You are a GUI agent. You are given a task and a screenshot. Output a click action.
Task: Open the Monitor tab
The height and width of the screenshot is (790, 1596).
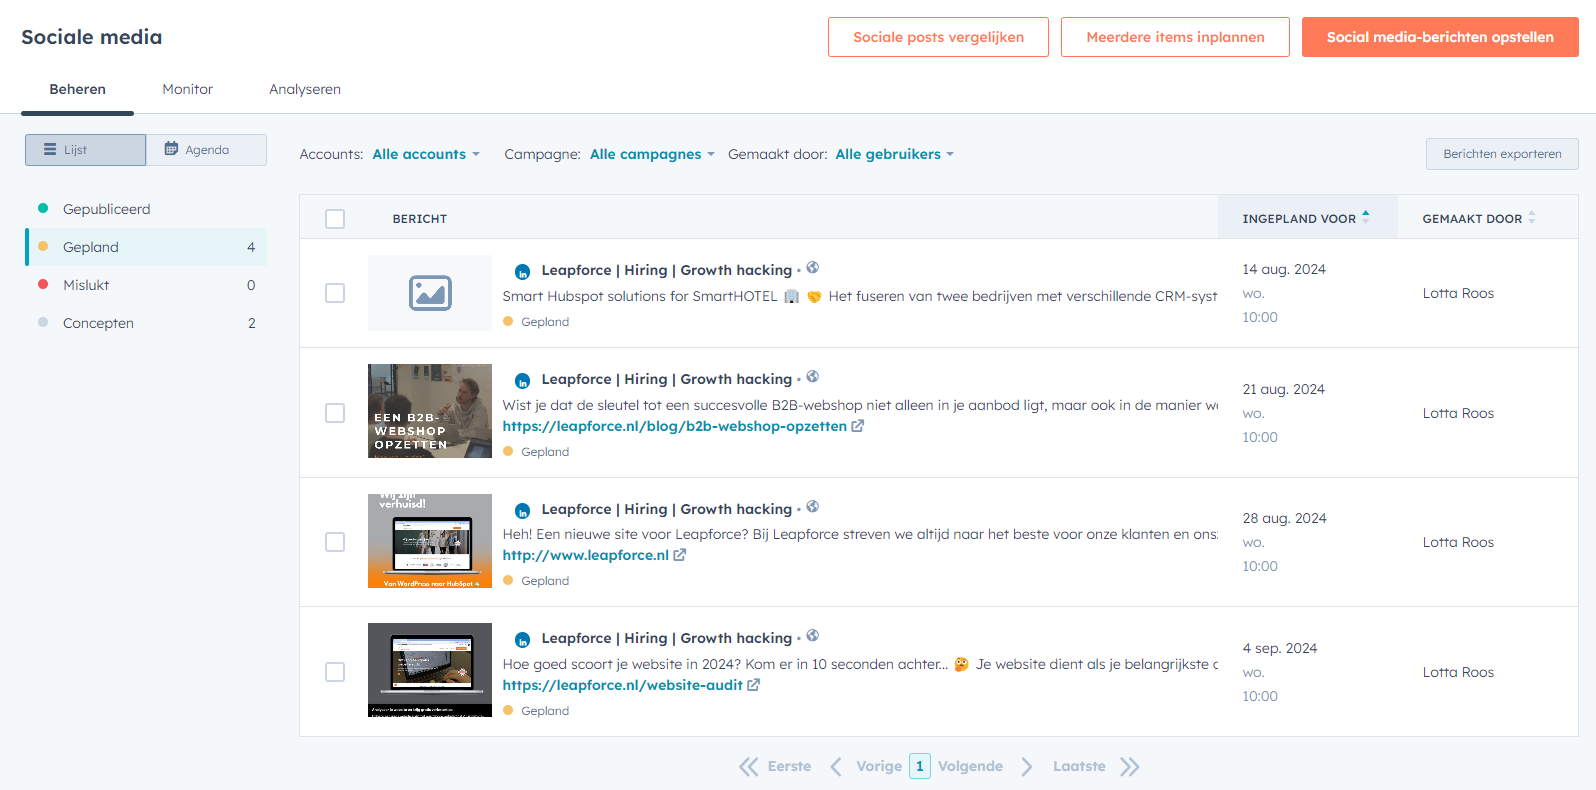188,89
